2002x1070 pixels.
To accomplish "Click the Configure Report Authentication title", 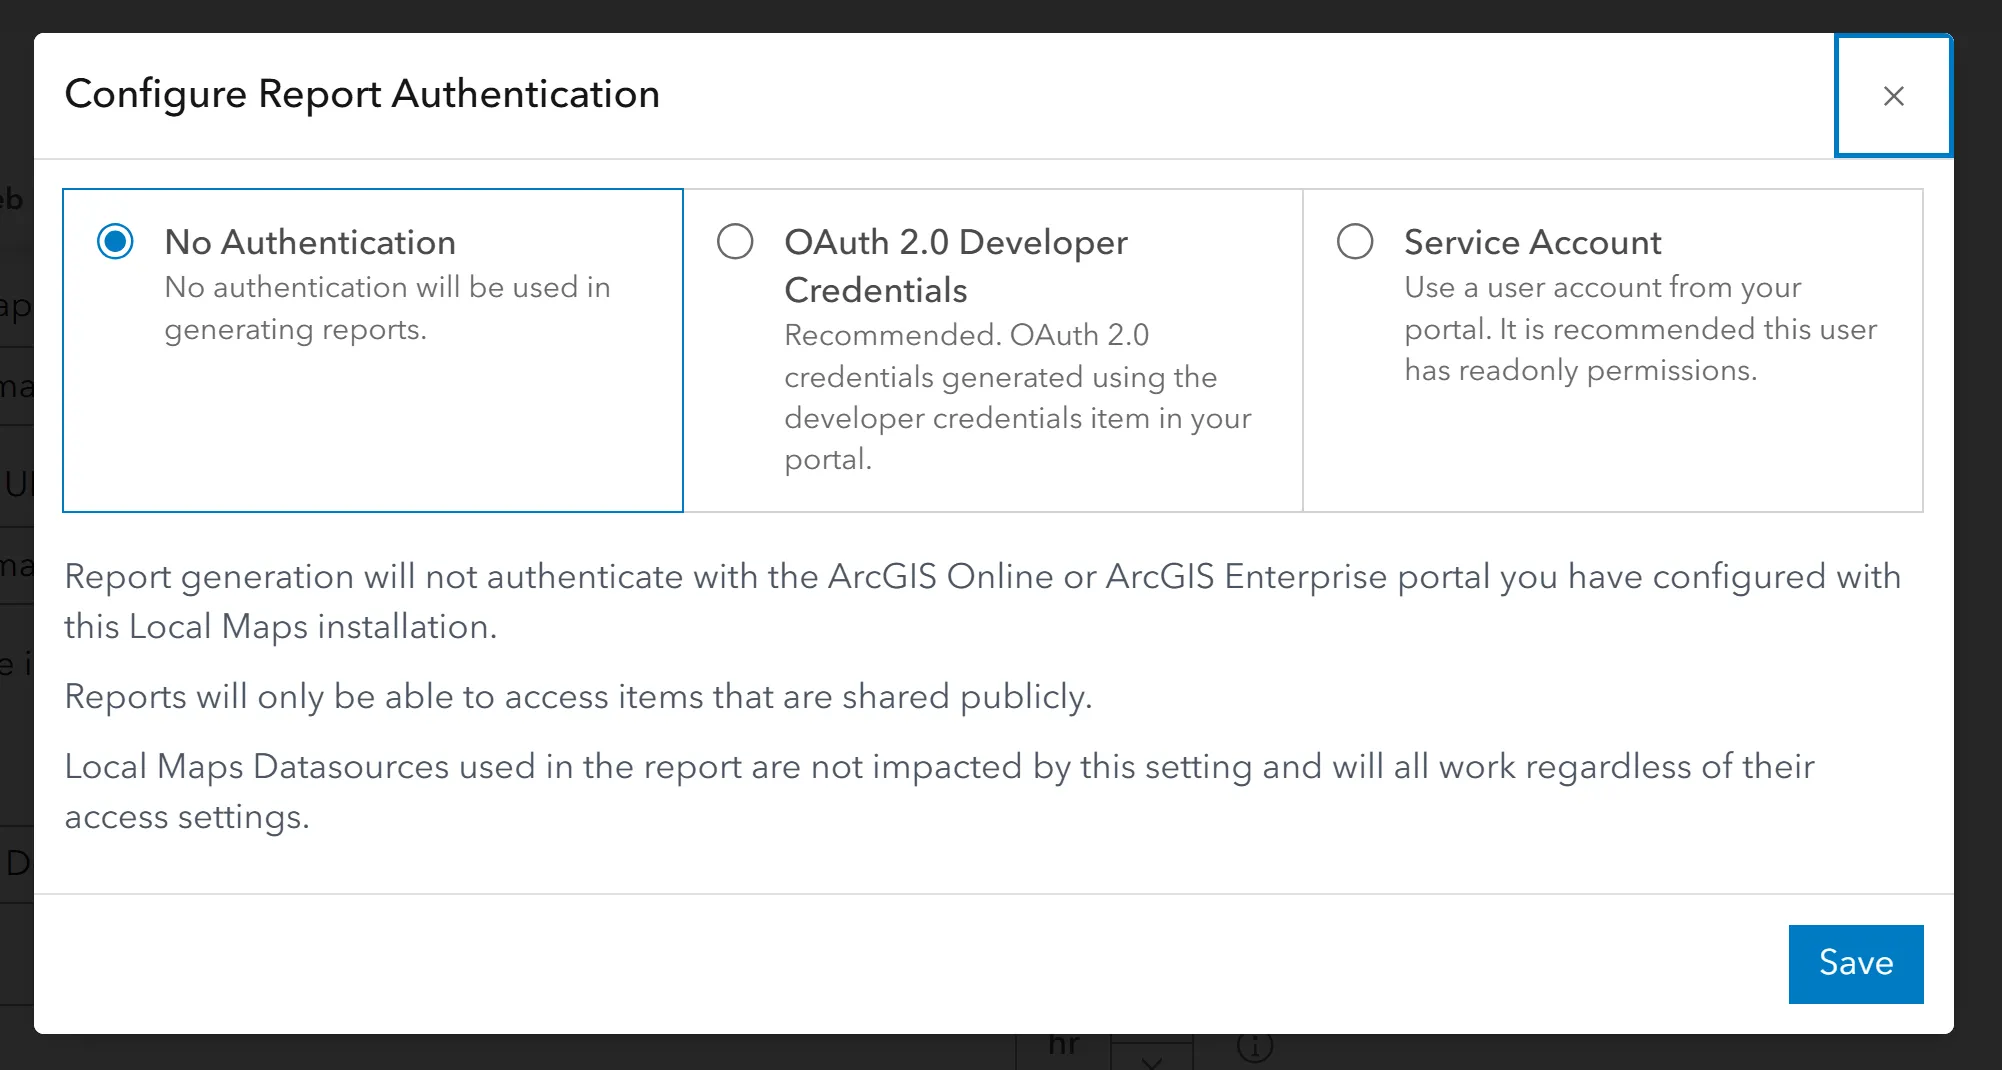I will (362, 93).
